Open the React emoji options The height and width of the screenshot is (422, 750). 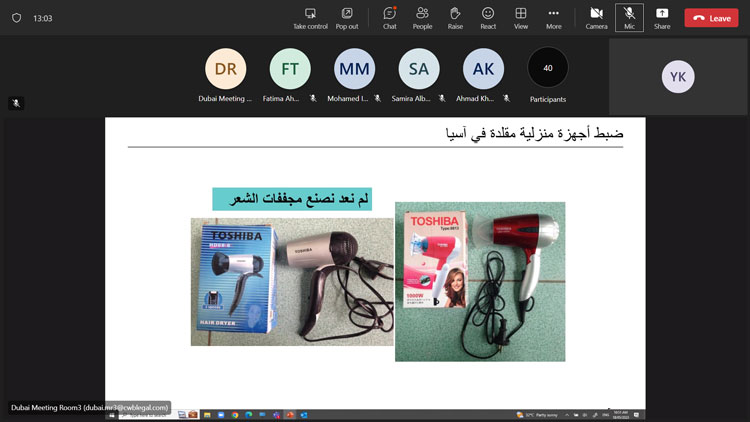(488, 17)
